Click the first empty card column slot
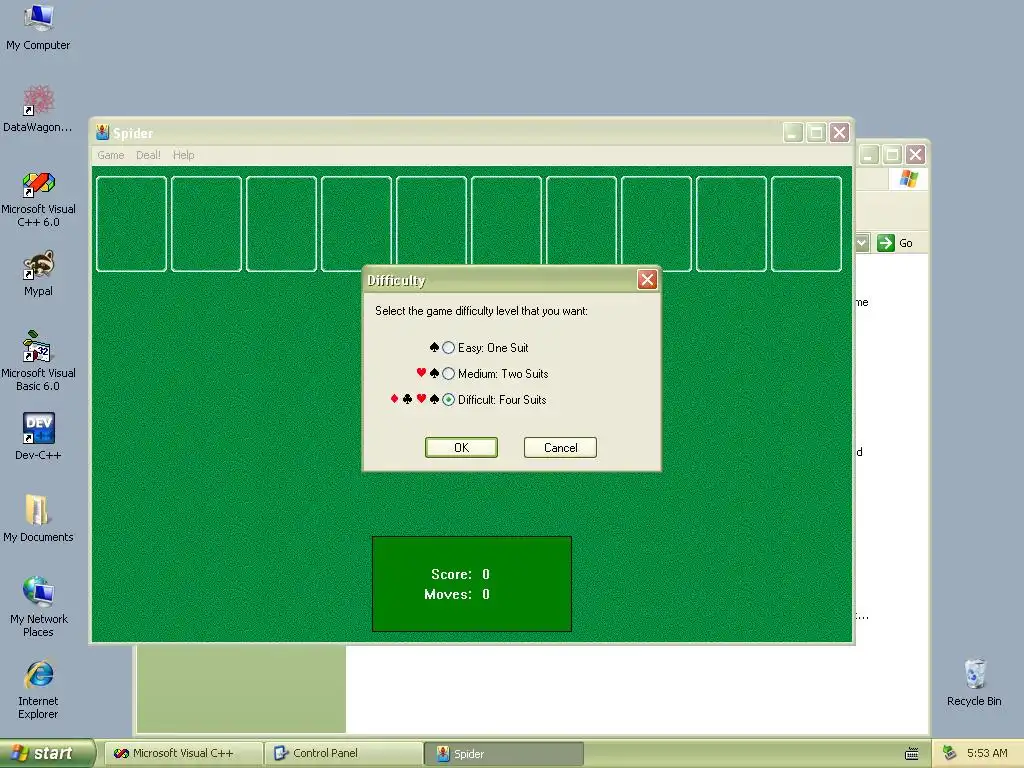This screenshot has width=1024, height=768. (x=131, y=224)
